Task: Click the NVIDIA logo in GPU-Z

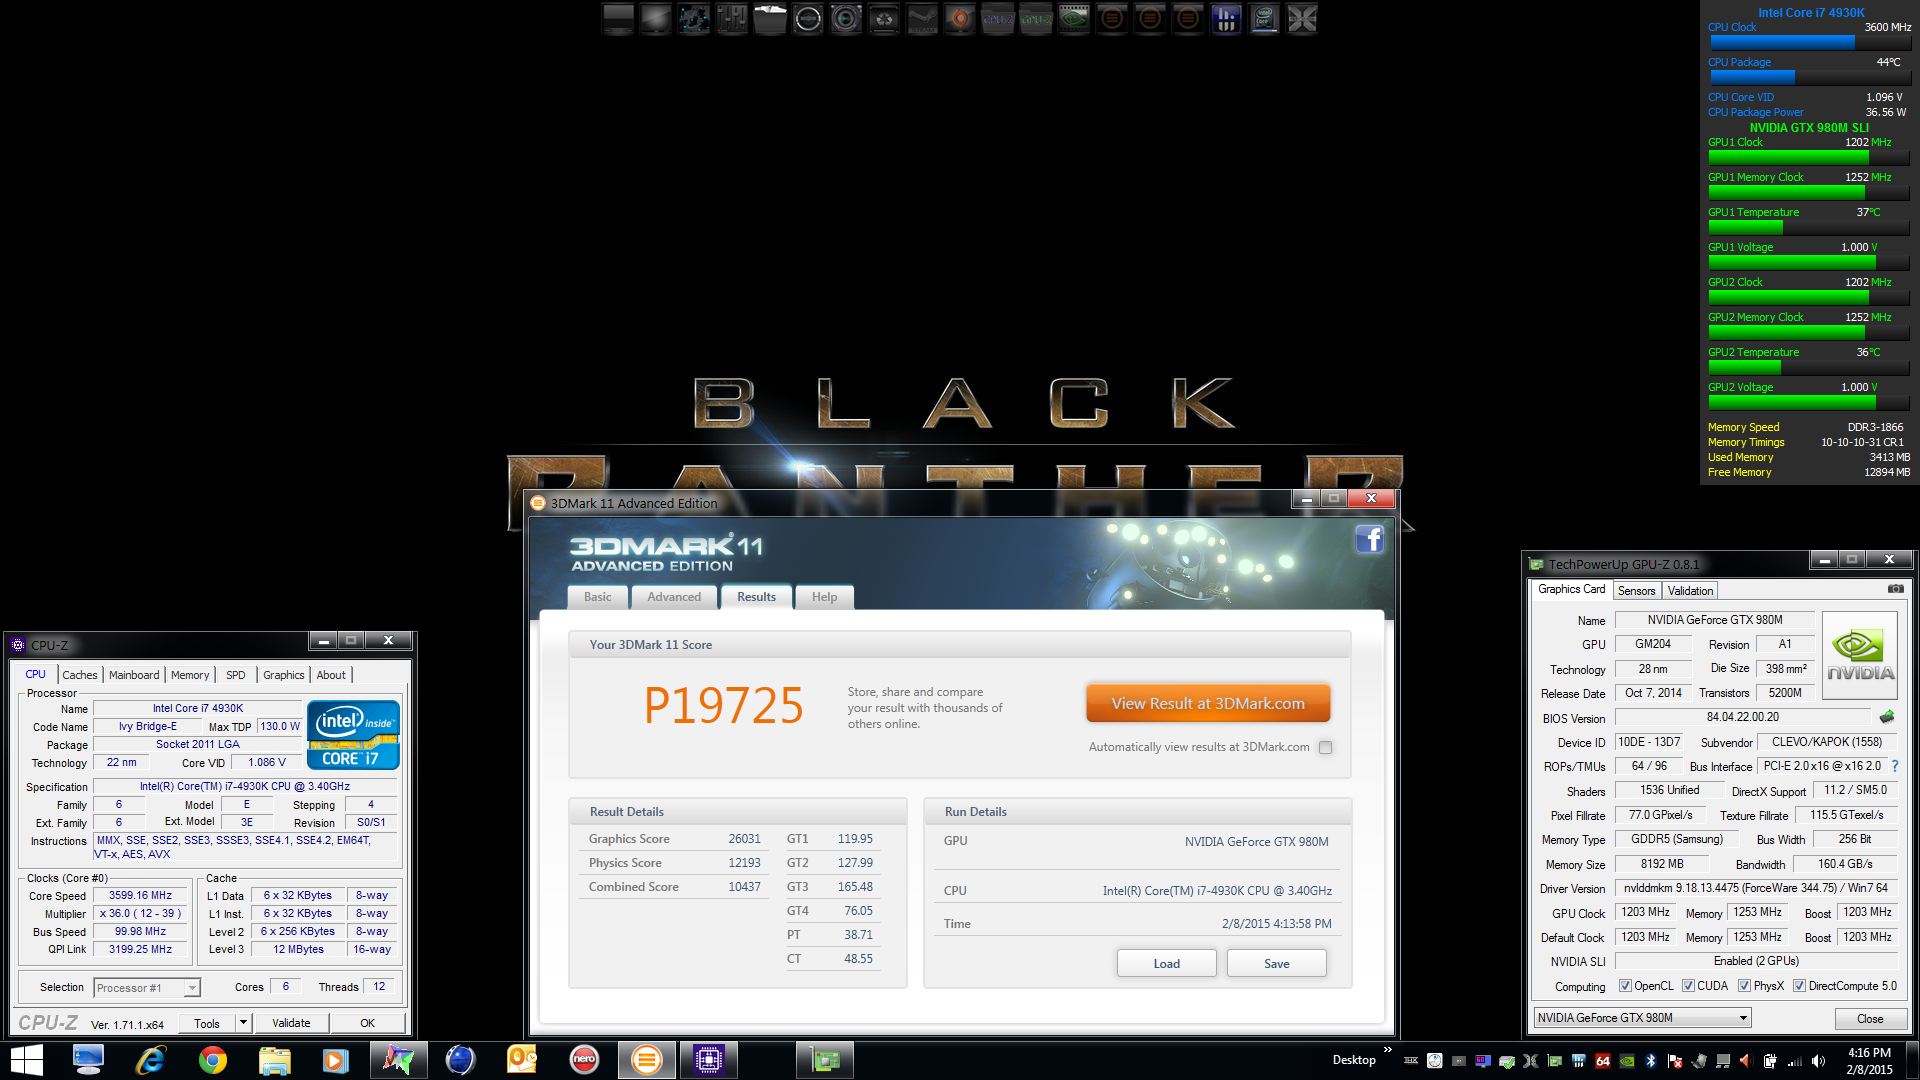Action: [1860, 655]
